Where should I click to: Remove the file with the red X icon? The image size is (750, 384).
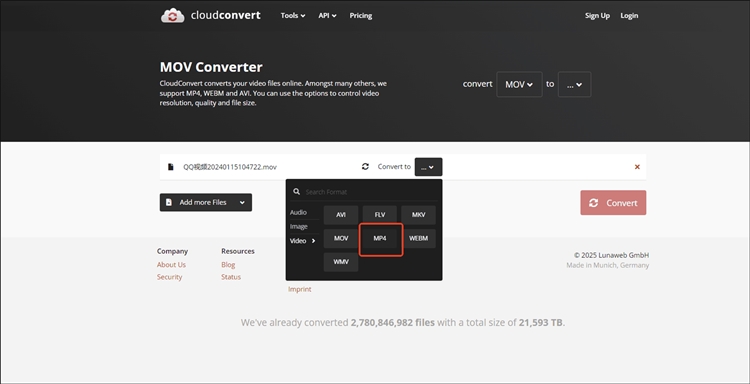coord(637,167)
